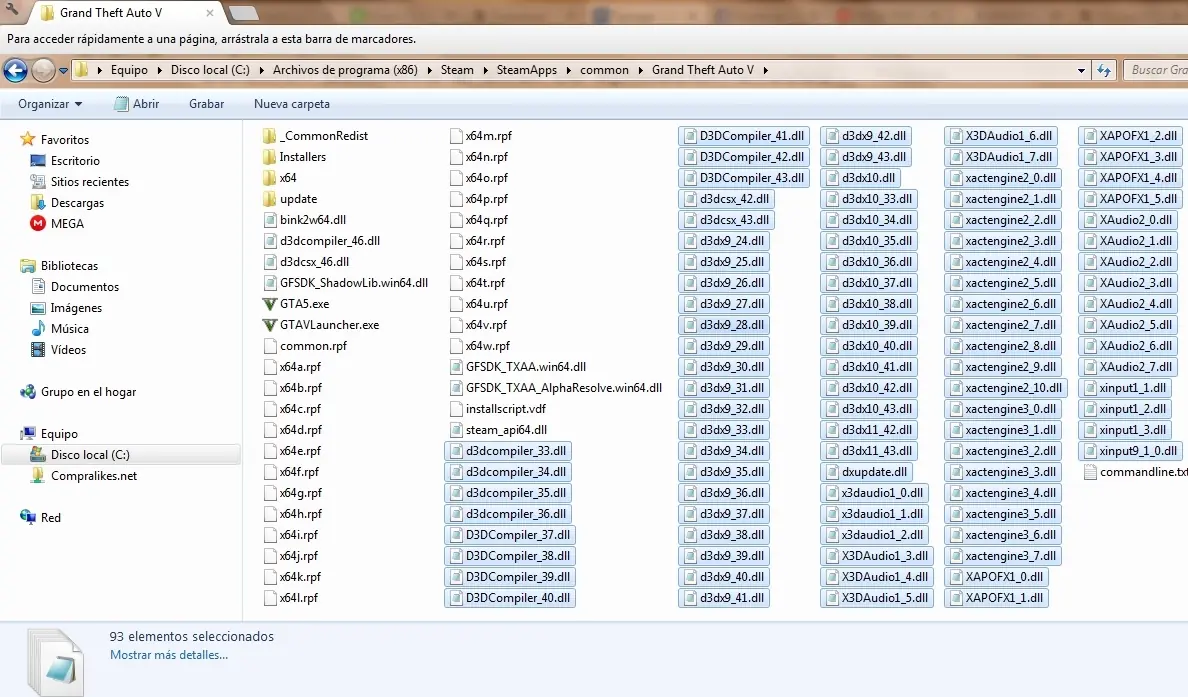Open Sitios recientes in sidebar
This screenshot has height=697, width=1188.
[x=89, y=182]
